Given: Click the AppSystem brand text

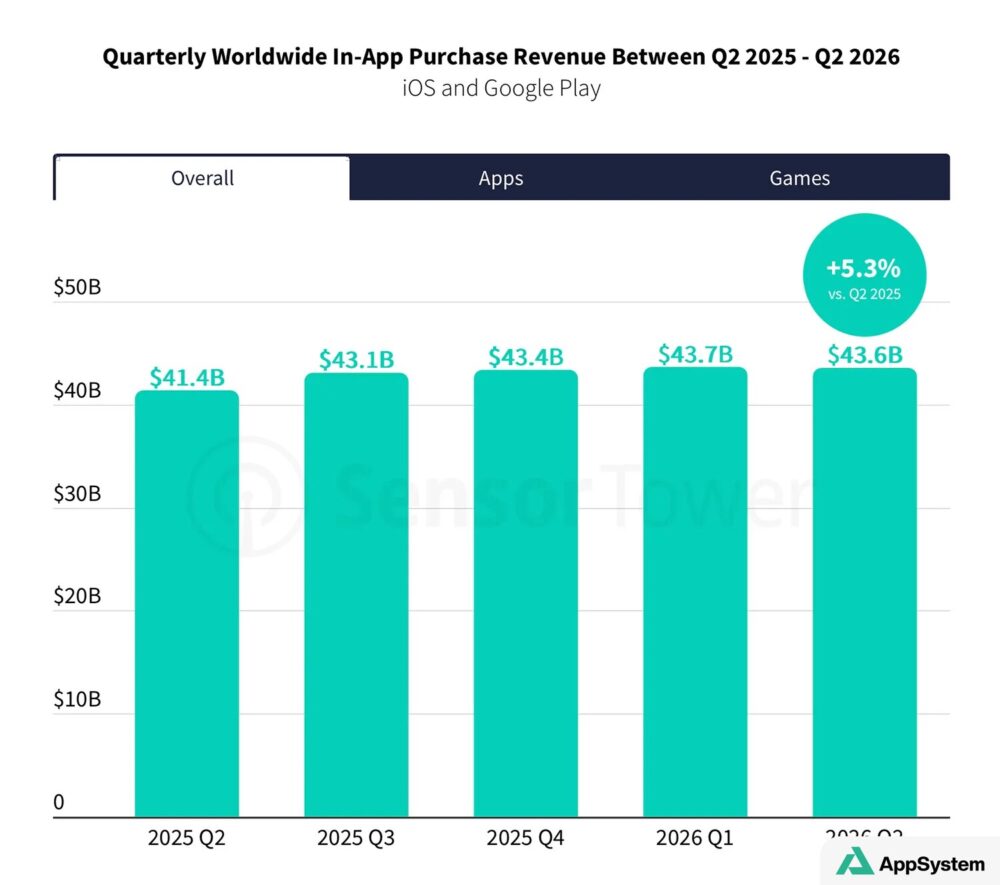Looking at the screenshot, I should coord(932,865).
